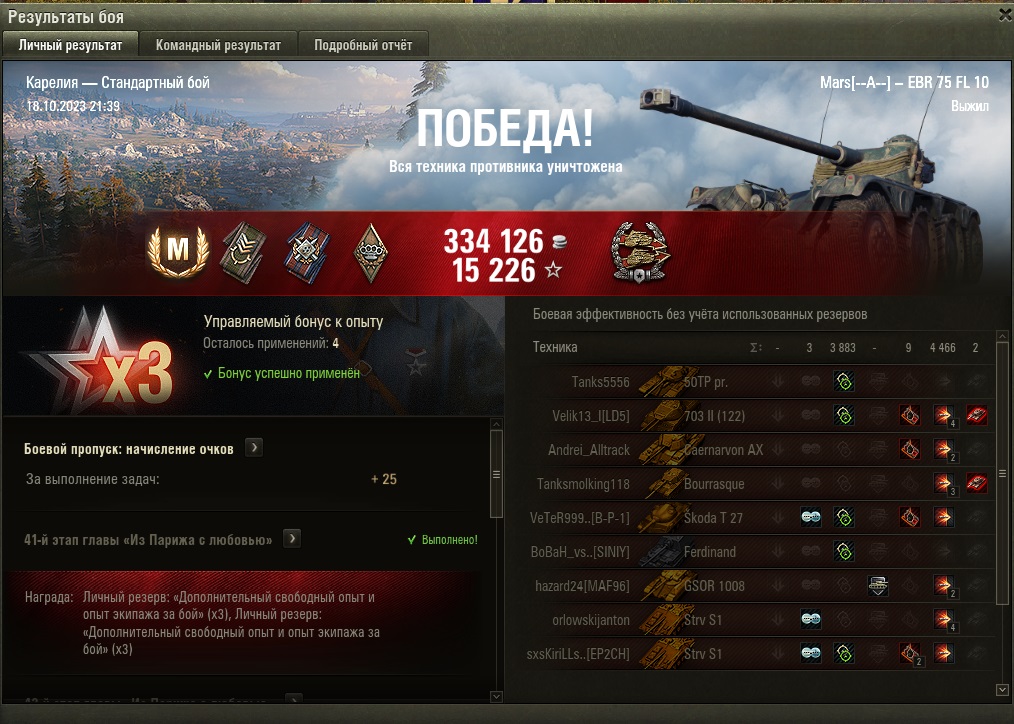Click the tank wreath achievement badge

640,253
